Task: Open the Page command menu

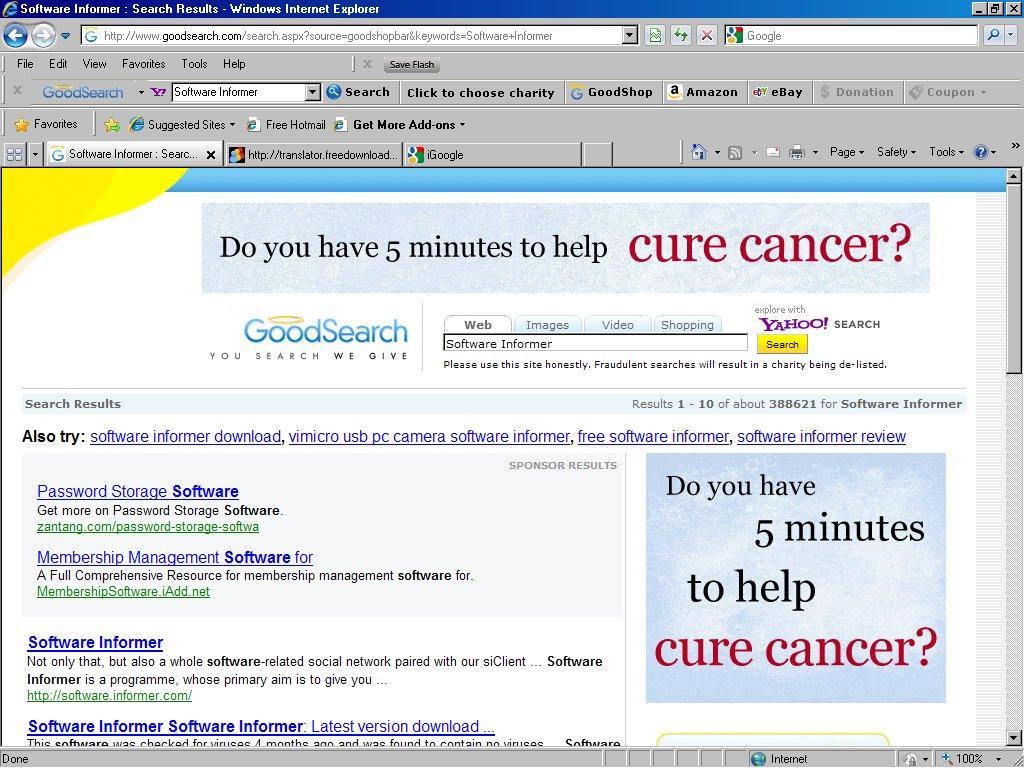Action: coord(846,152)
